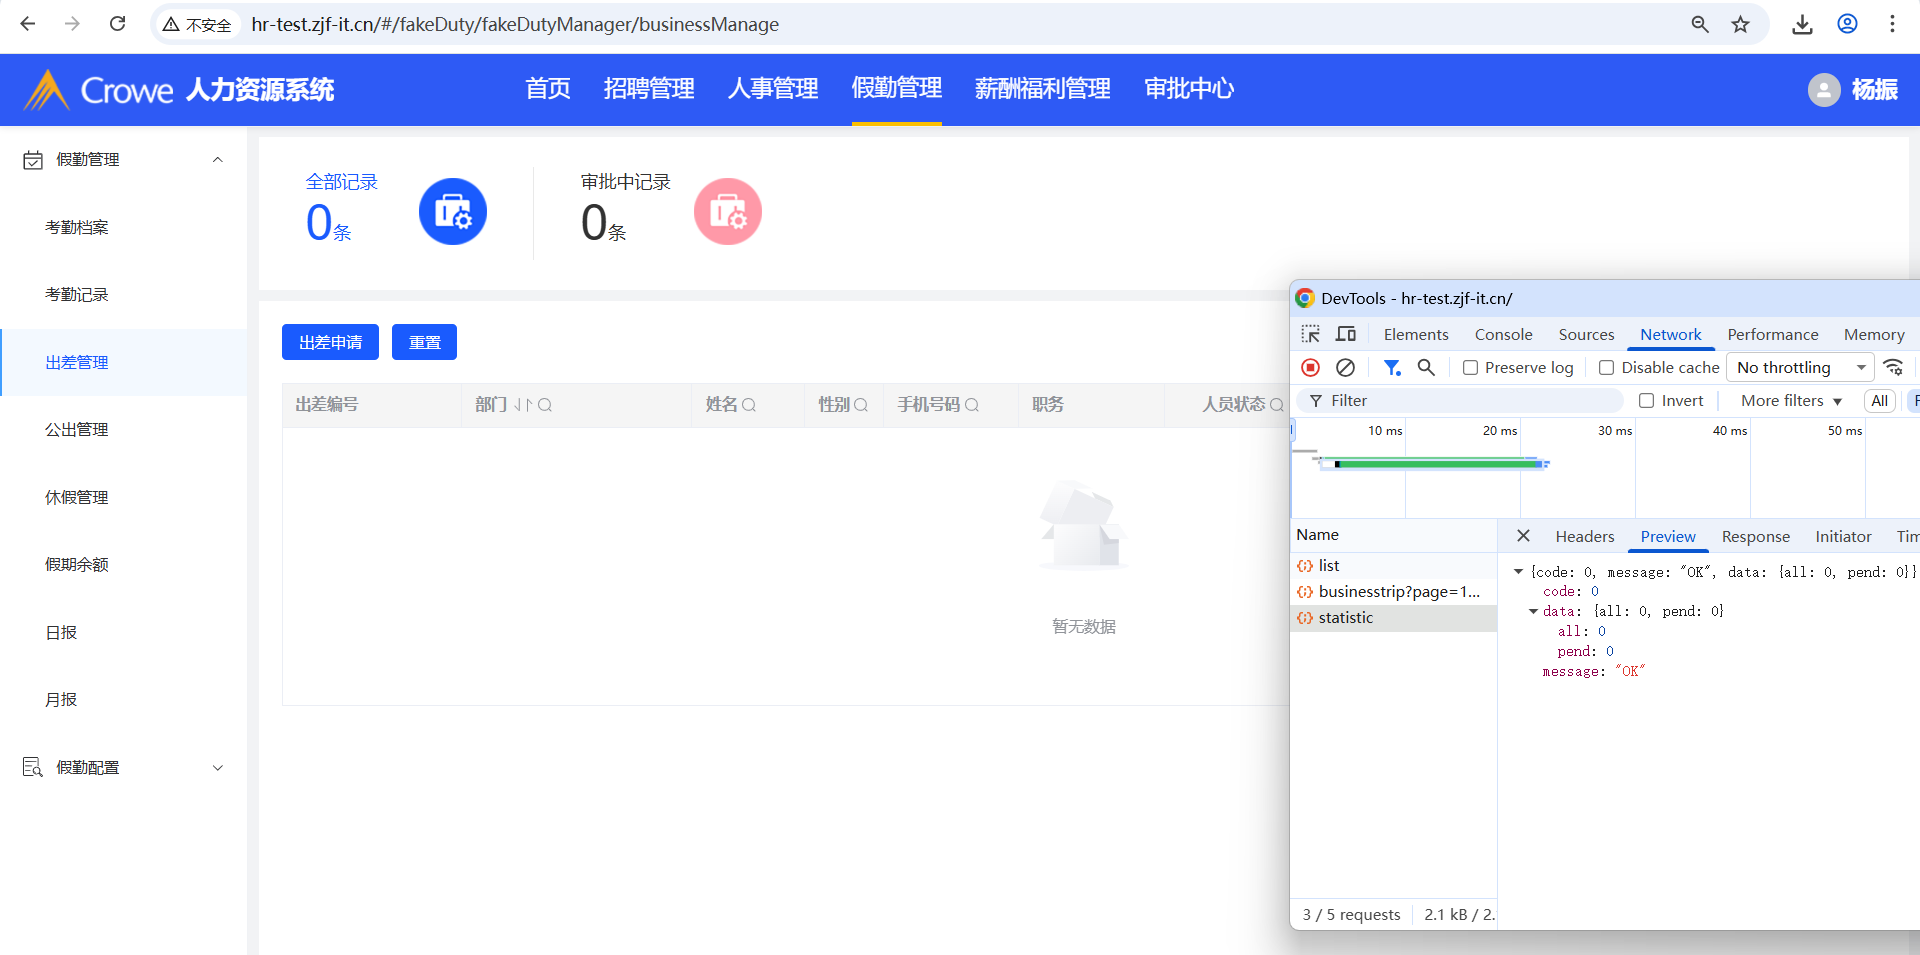Tick the Invert filter checkbox

[x=1646, y=401]
